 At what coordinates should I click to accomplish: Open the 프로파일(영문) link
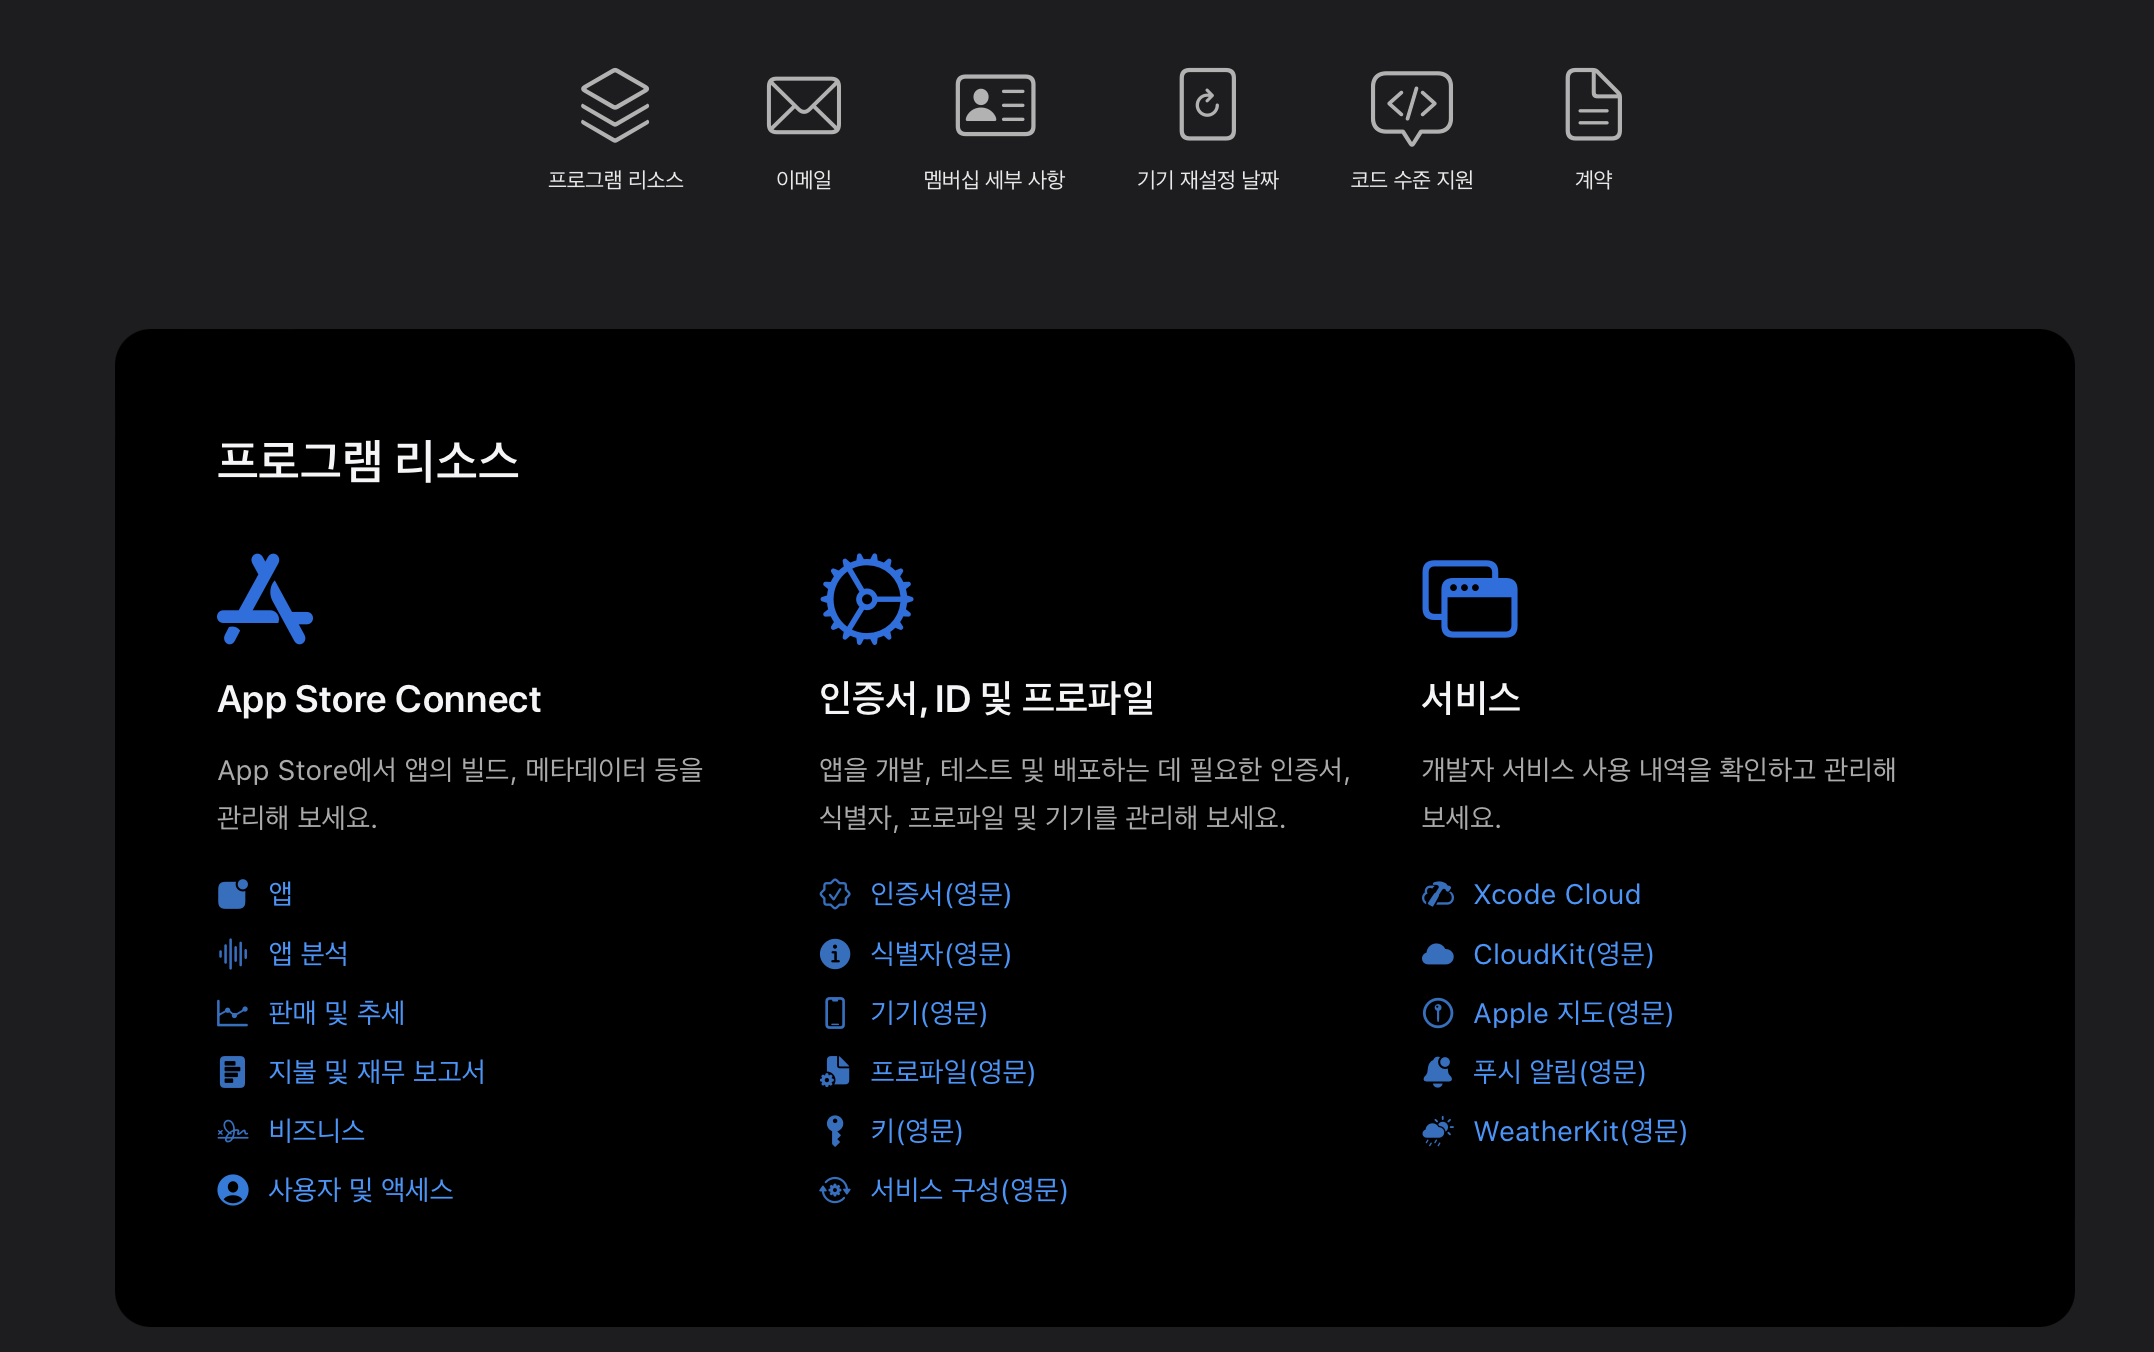tap(953, 1072)
